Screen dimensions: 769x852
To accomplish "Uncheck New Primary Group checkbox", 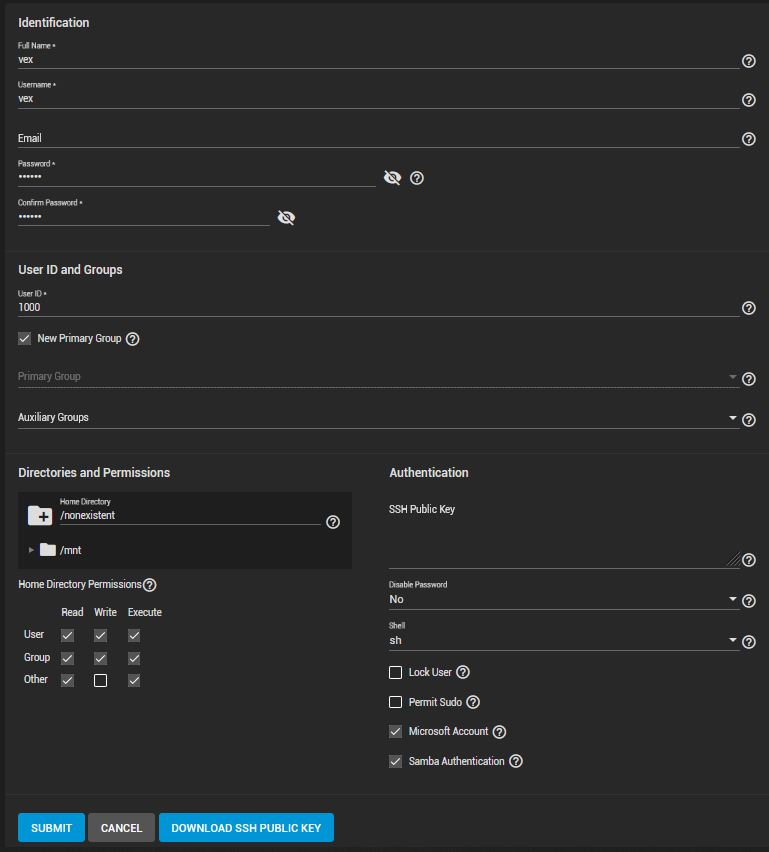I will 24,339.
